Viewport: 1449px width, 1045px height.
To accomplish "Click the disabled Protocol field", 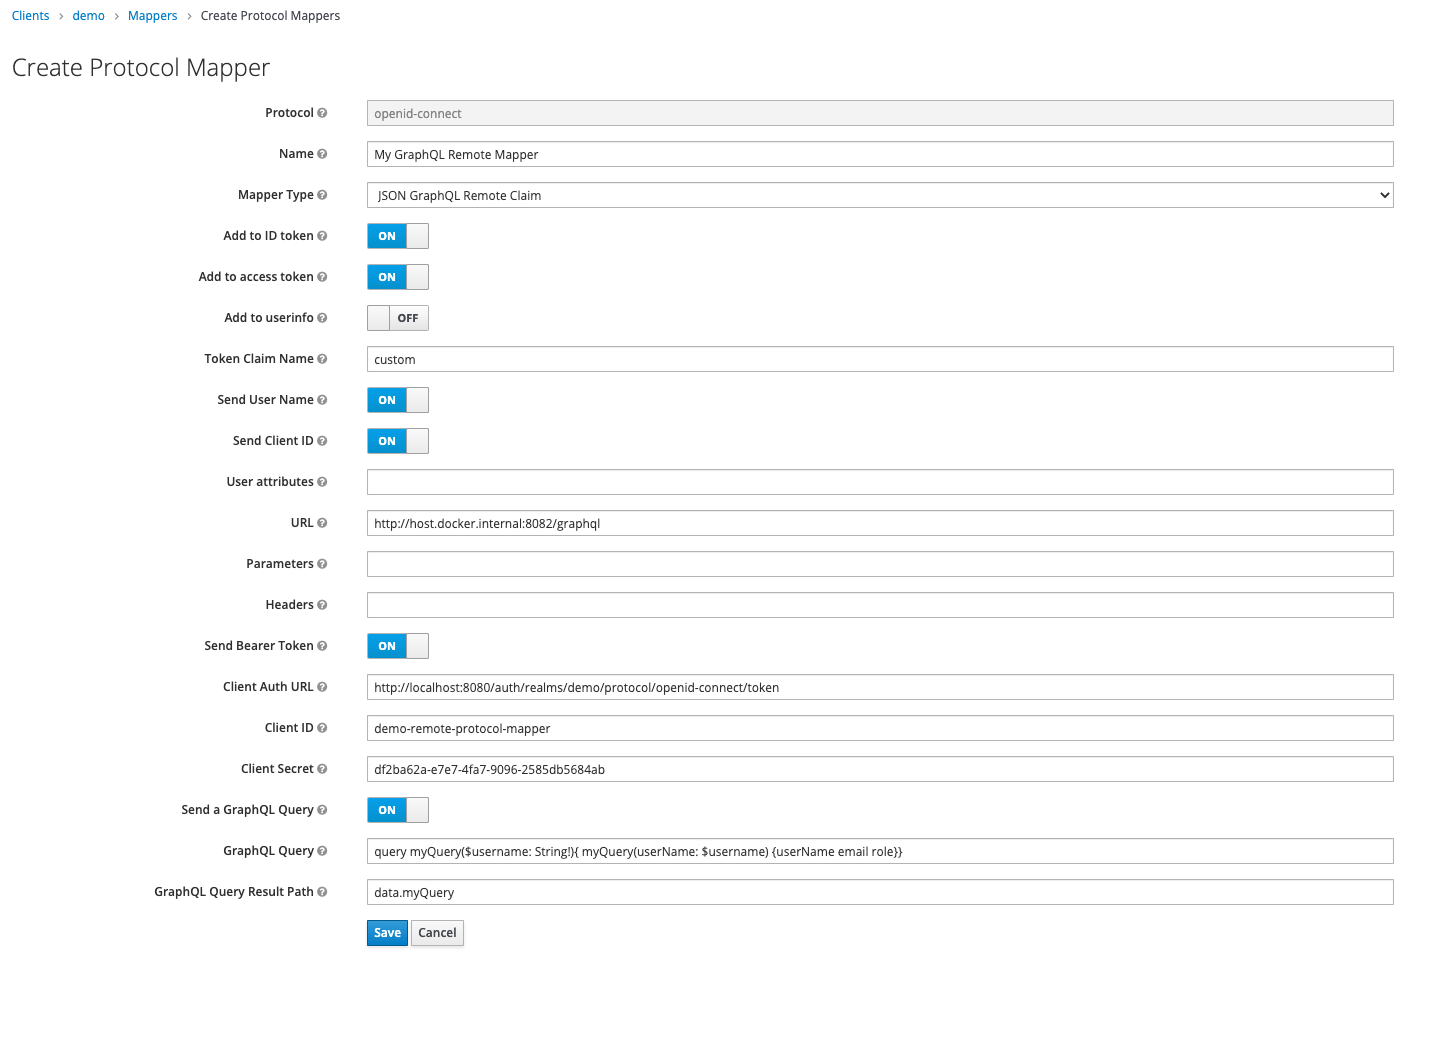I will (x=880, y=113).
